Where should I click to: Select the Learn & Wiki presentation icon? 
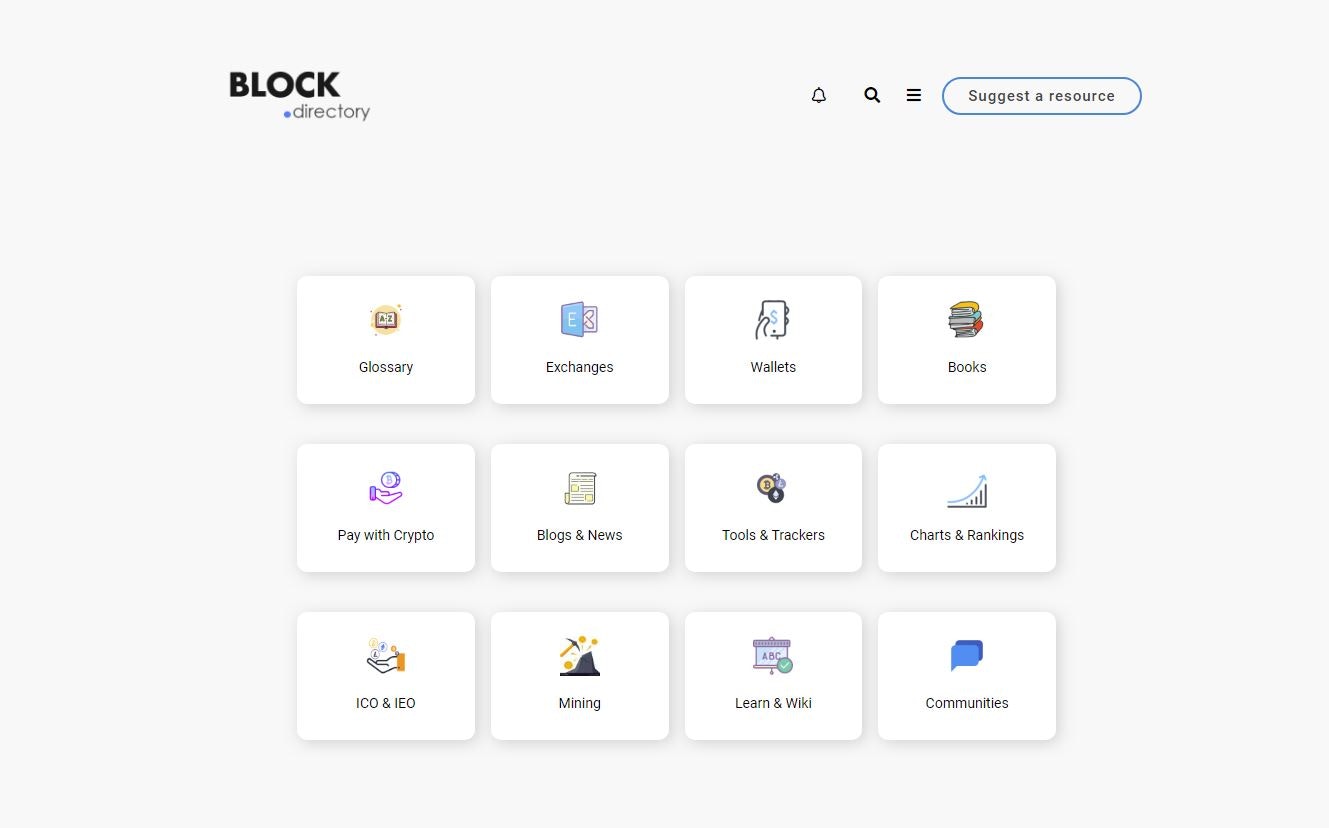tap(773, 655)
